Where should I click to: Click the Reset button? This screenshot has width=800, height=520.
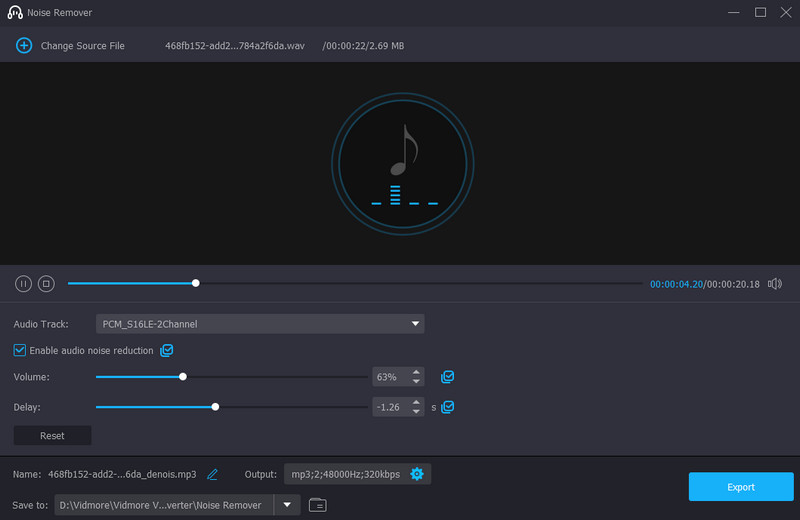(52, 436)
